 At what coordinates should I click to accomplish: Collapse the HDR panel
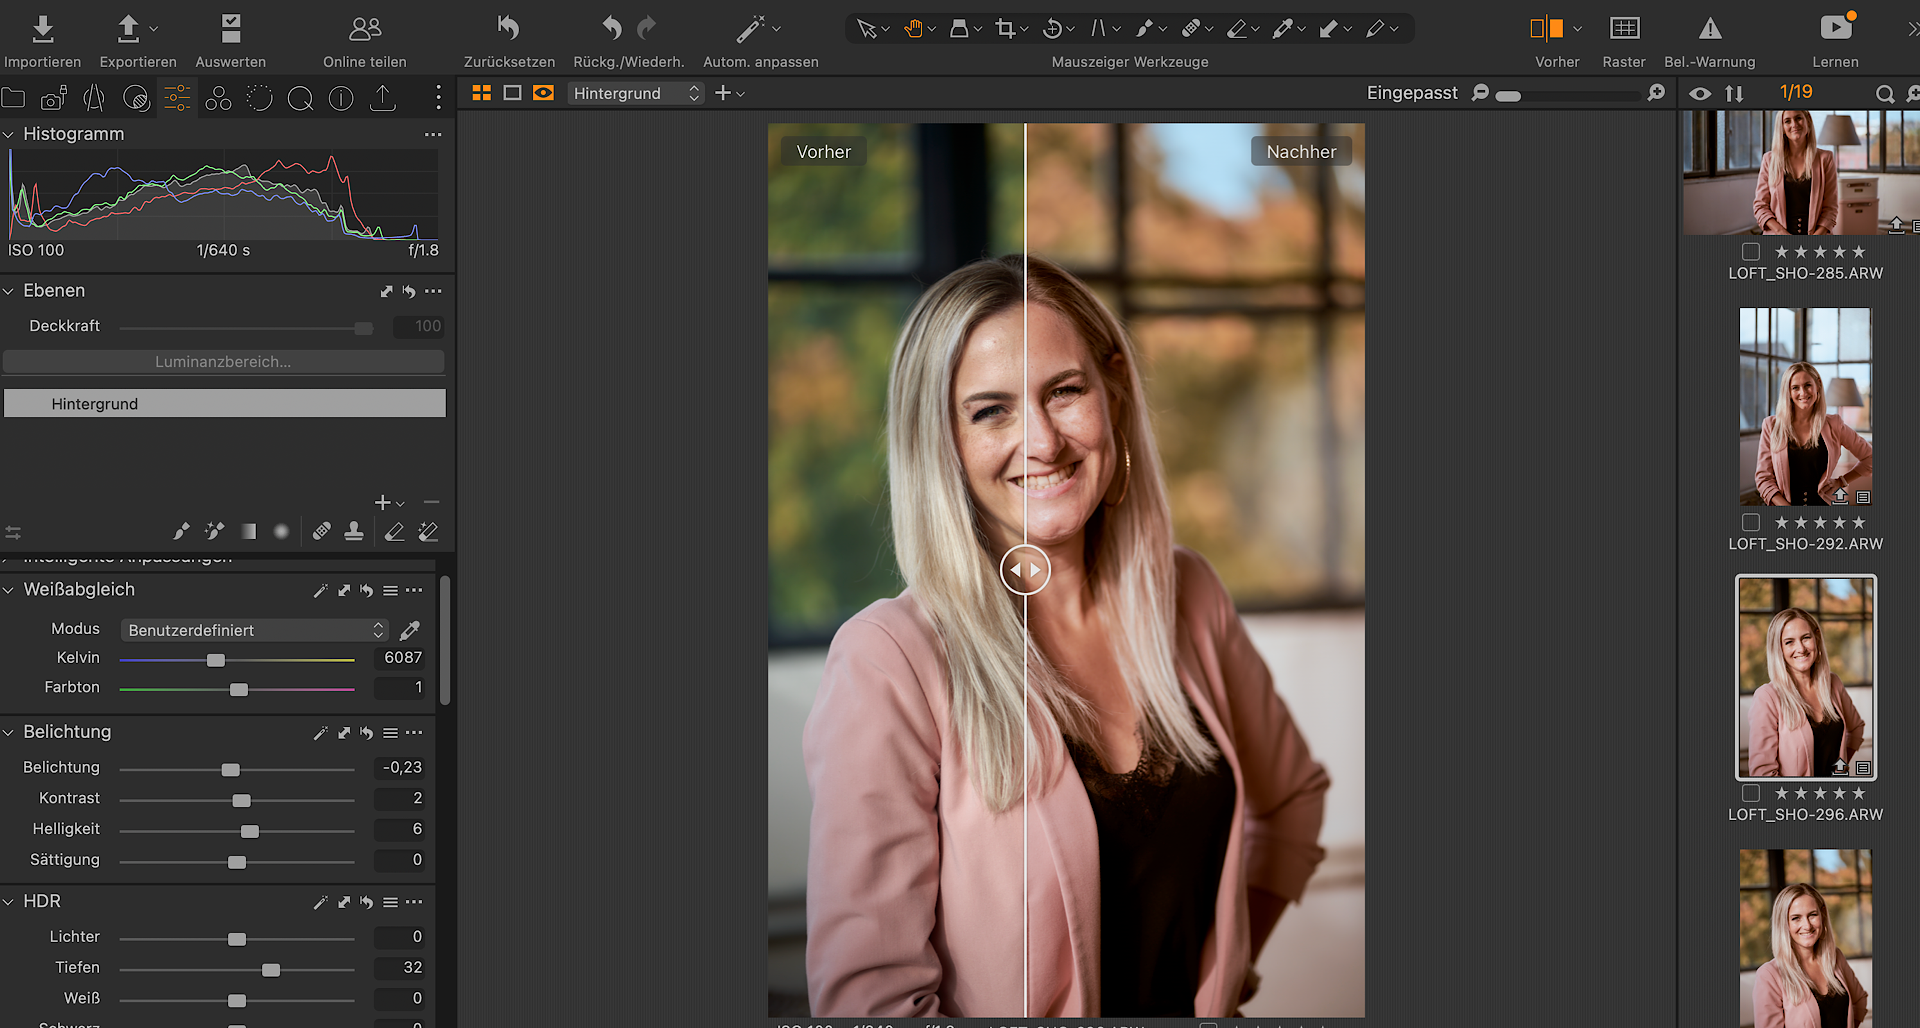(8, 902)
